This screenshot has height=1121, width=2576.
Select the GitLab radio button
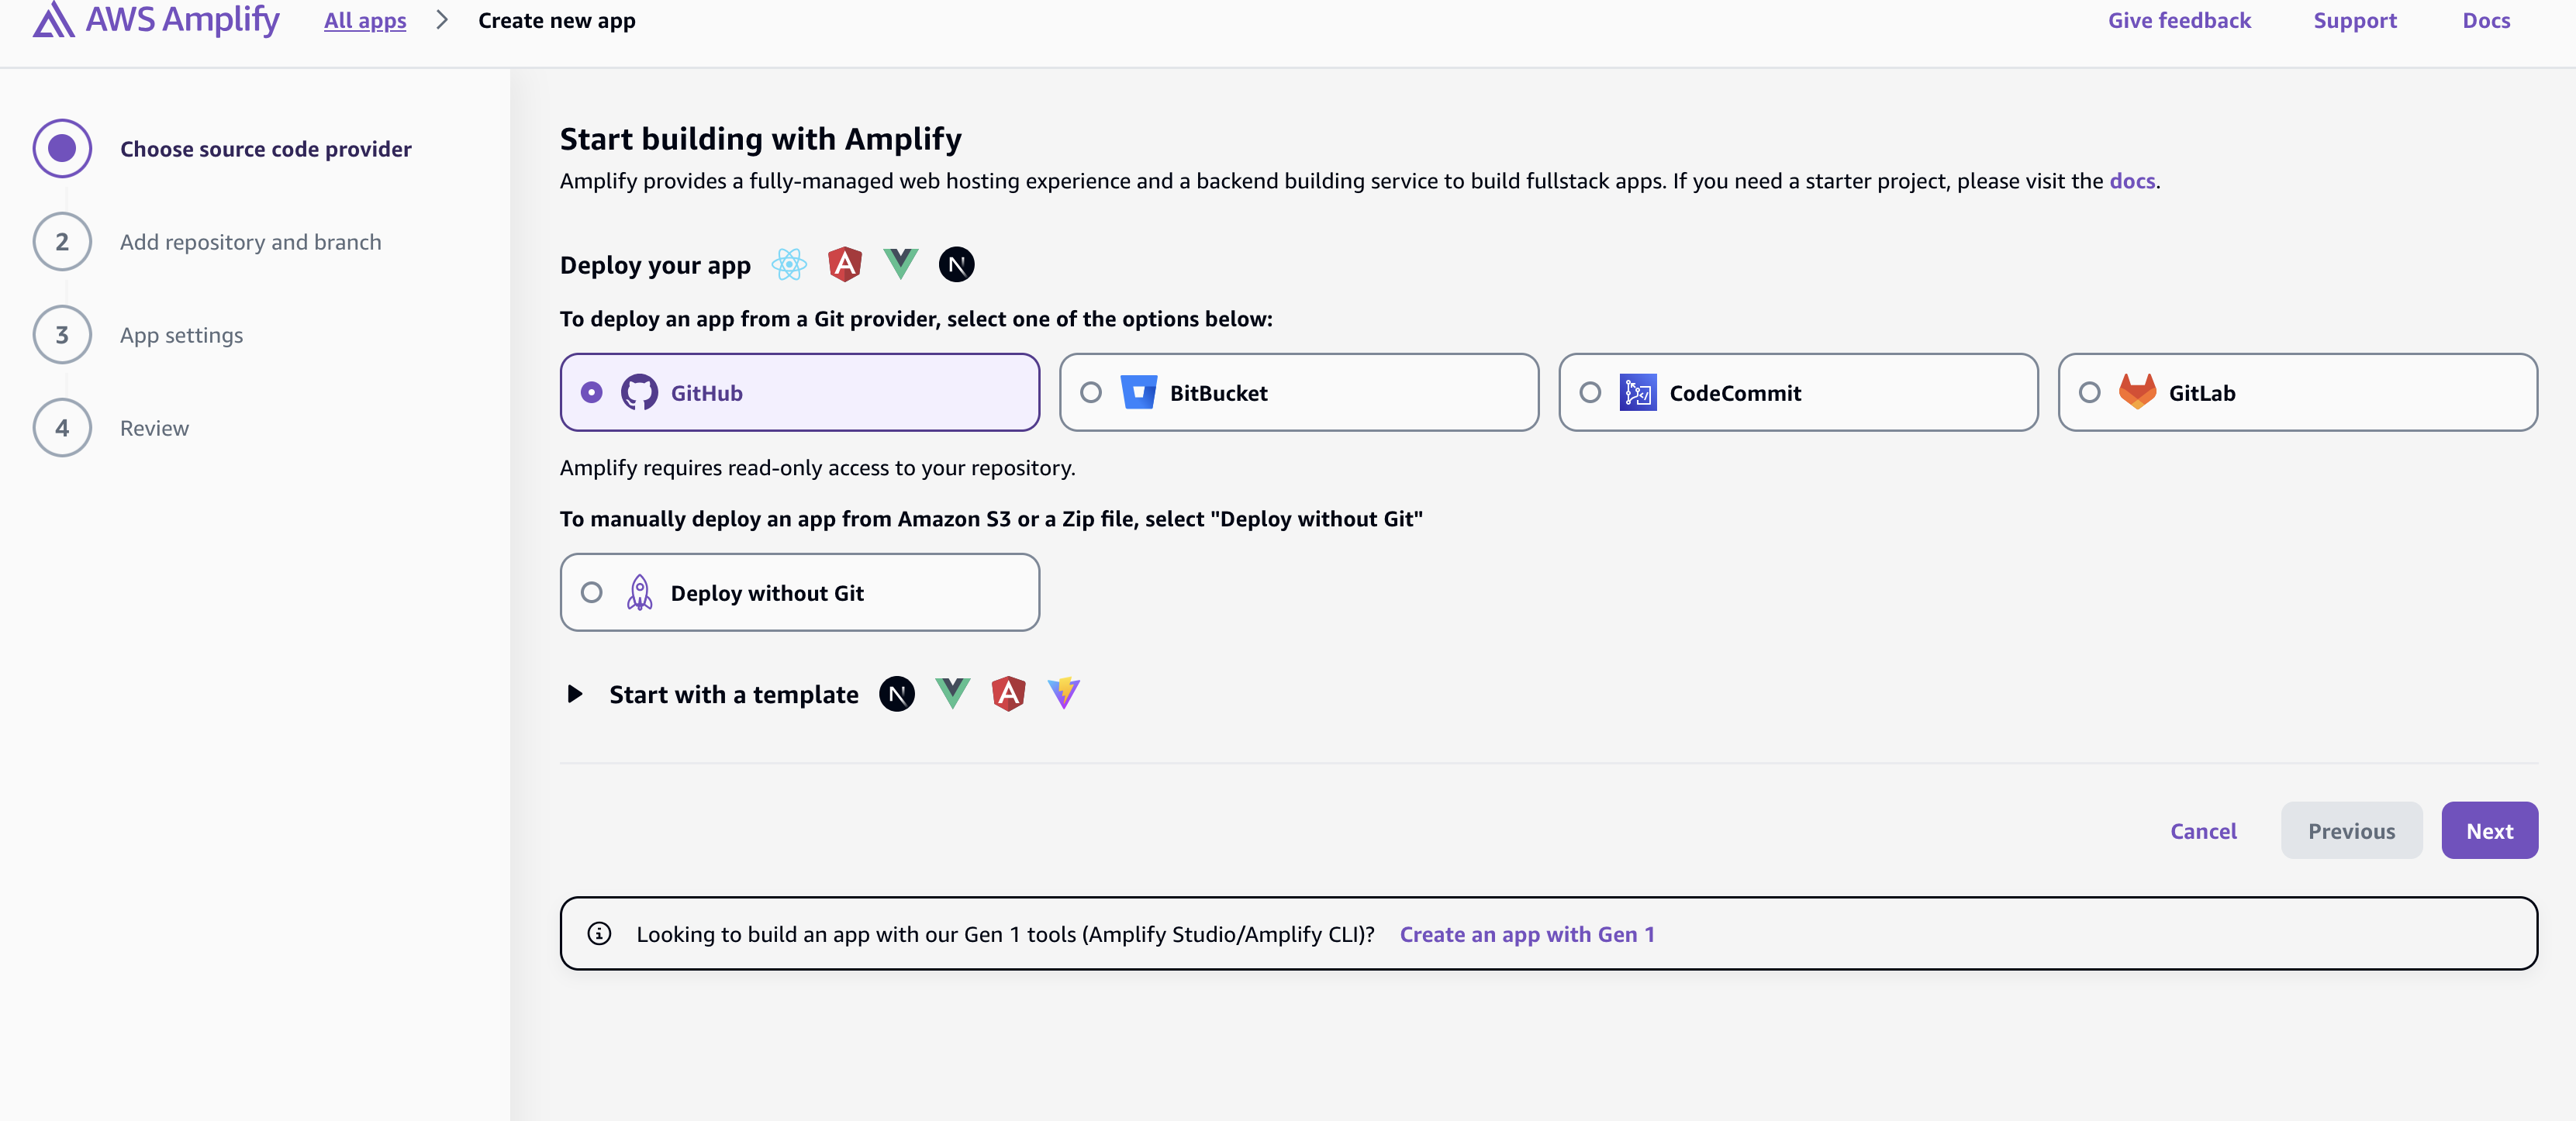point(2089,393)
